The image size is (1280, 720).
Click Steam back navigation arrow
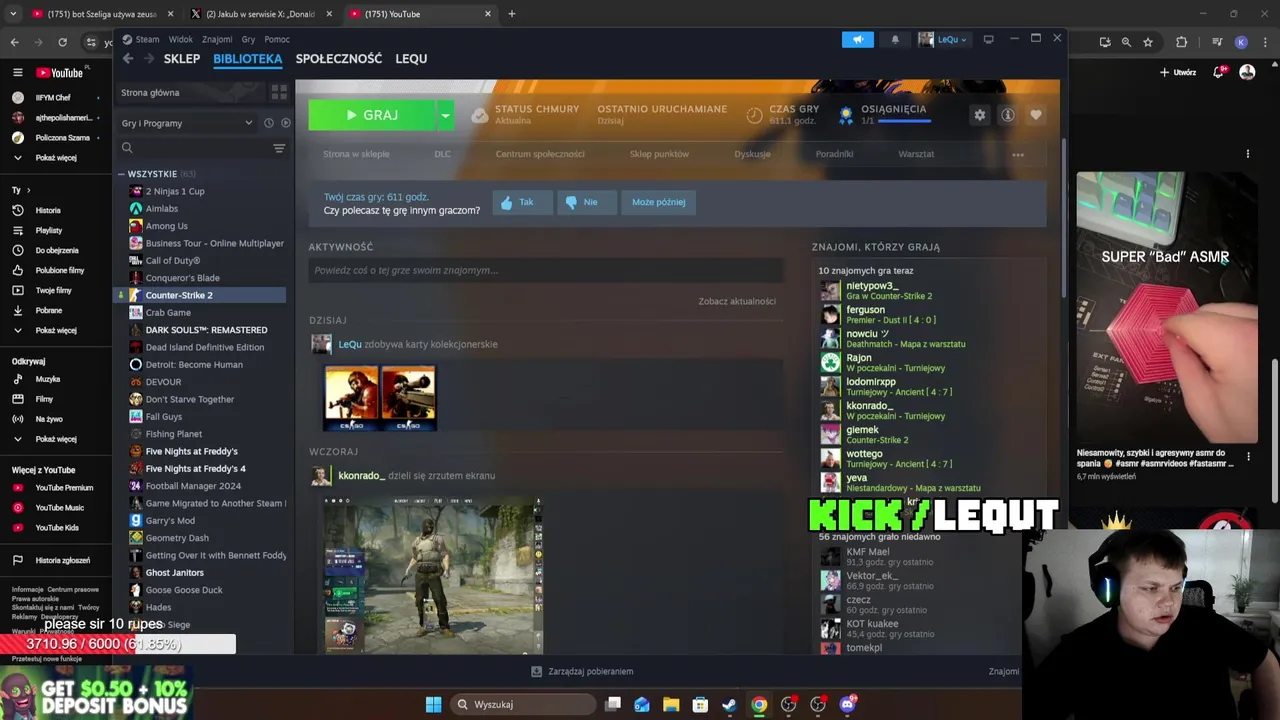tap(128, 59)
